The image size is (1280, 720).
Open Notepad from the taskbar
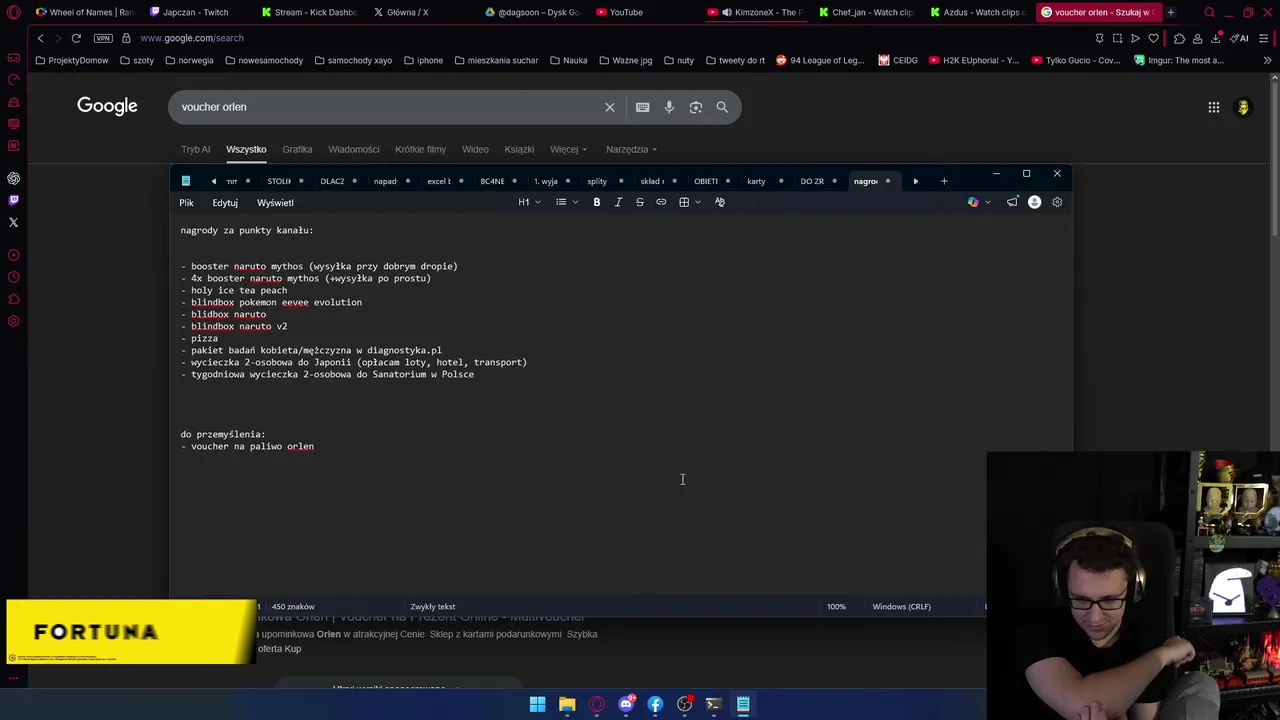coord(743,704)
